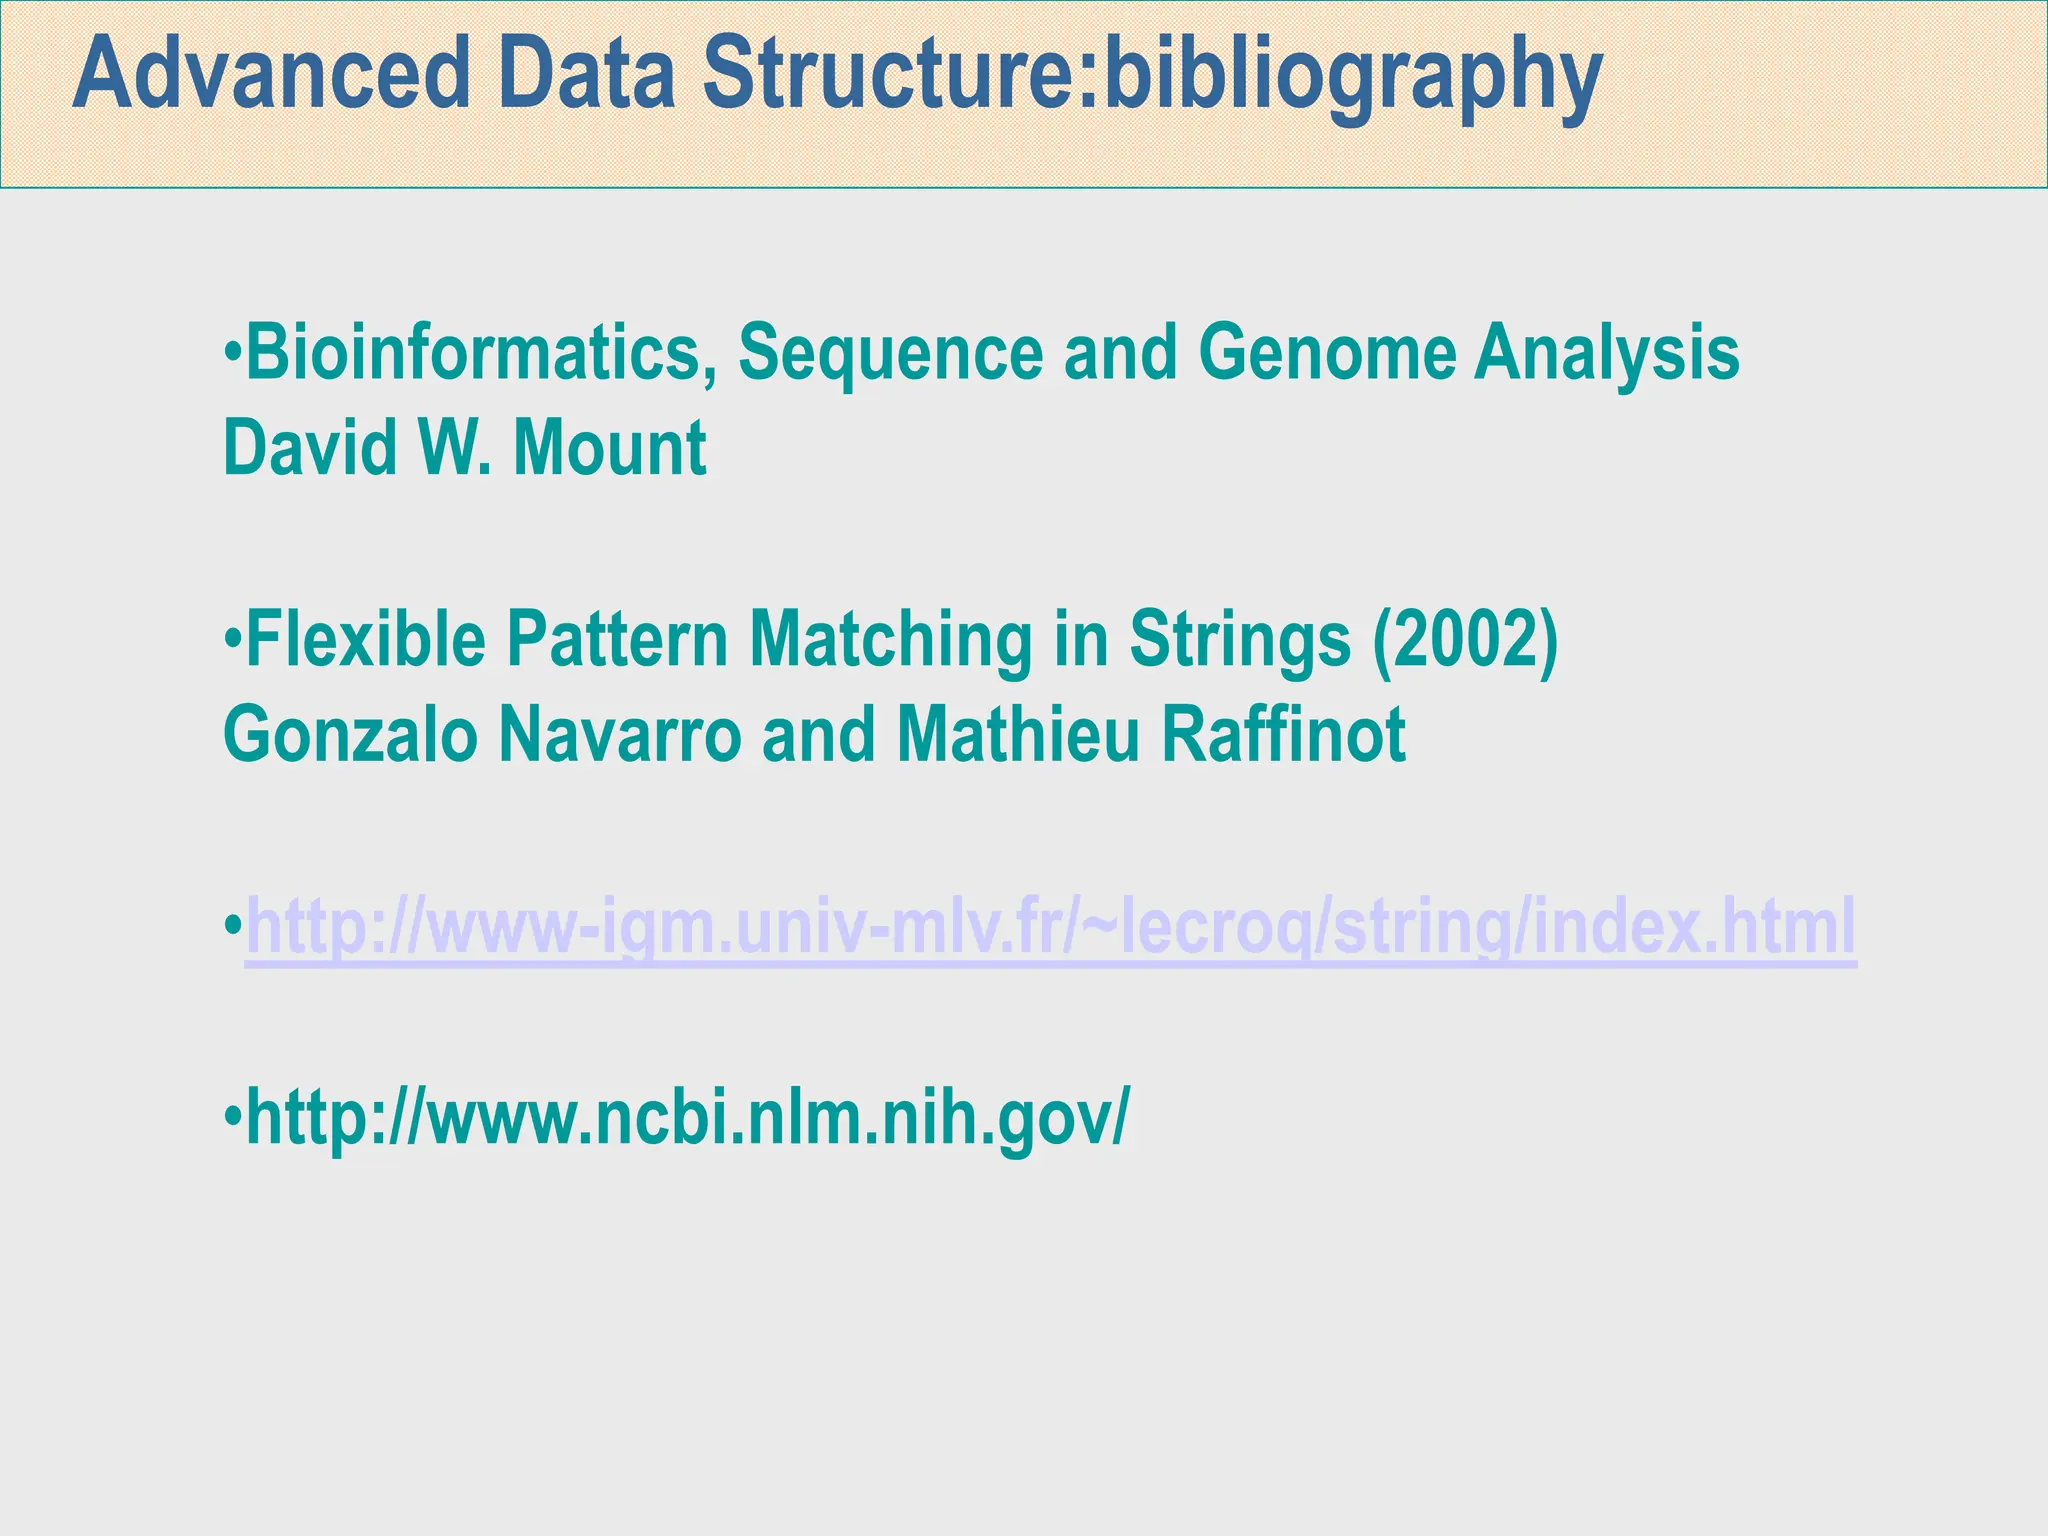
Task: Click the www.ncbi.nlm.nih.gov URL text
Action: click(688, 1118)
